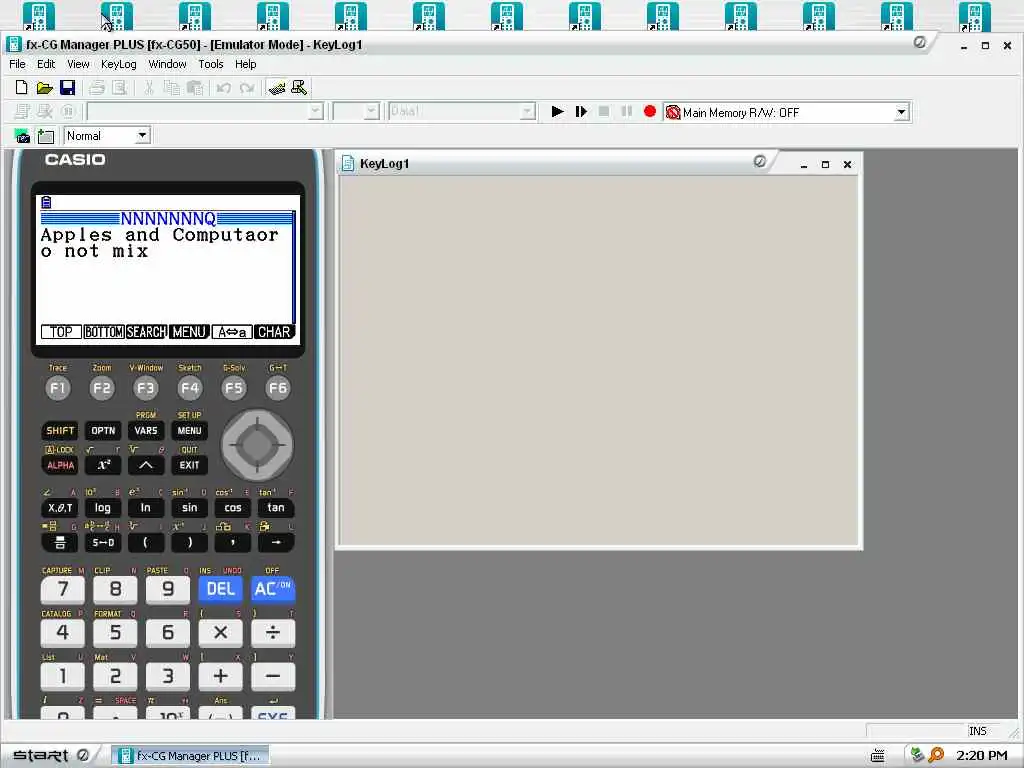Click the VARS key

(x=146, y=430)
